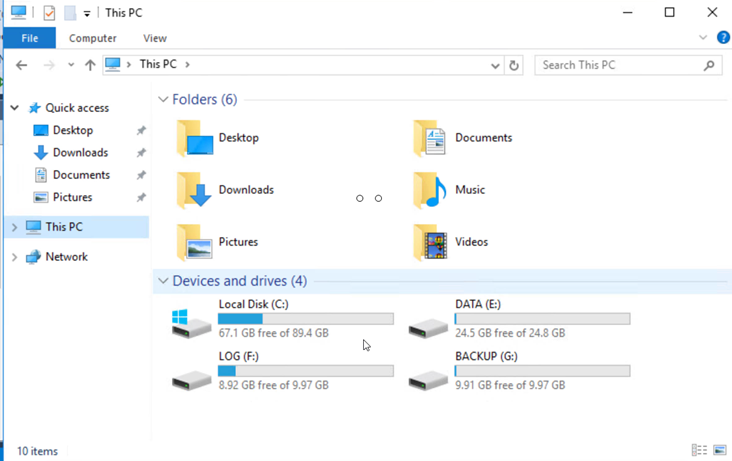The image size is (732, 461).
Task: Click the "67.1 GB free of 89.4 GB" text
Action: point(274,333)
